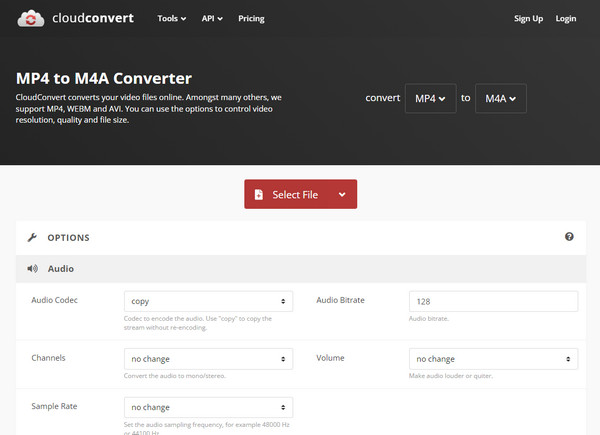Click the Login link

pos(566,18)
